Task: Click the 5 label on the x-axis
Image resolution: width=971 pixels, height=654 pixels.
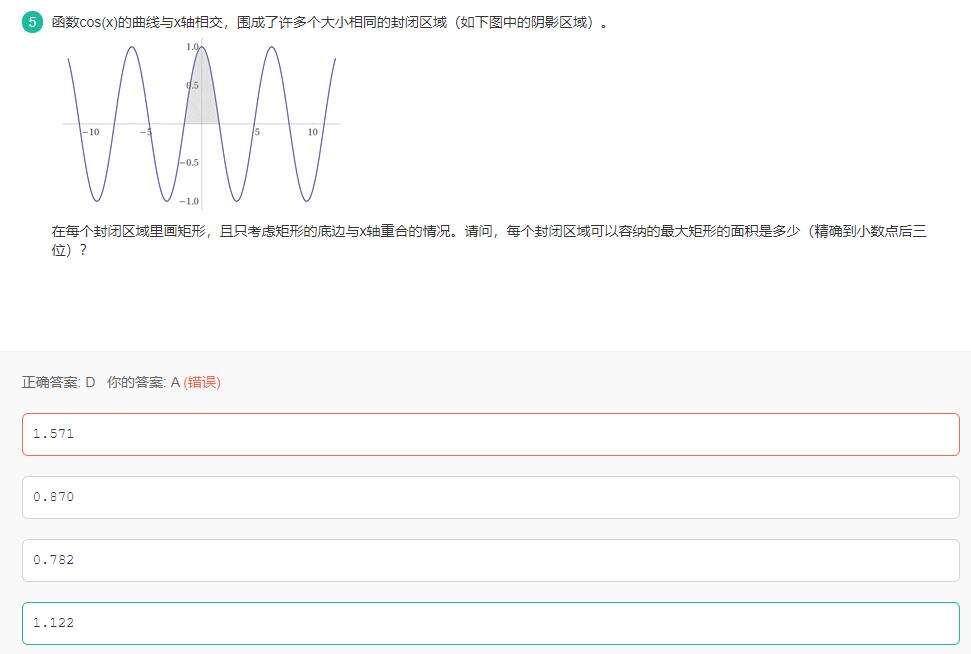Action: (x=257, y=132)
